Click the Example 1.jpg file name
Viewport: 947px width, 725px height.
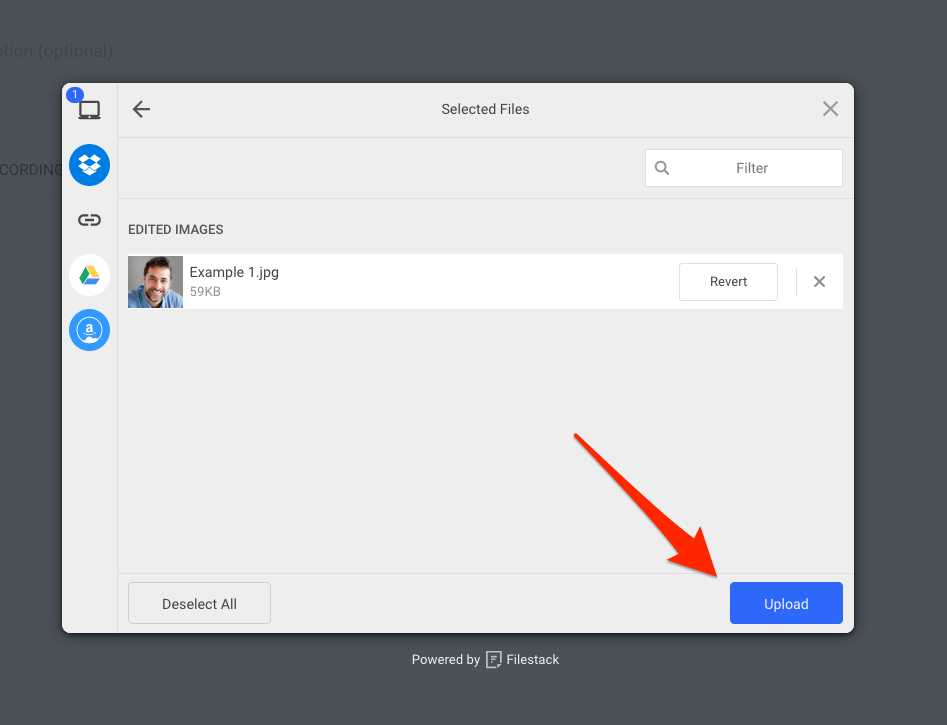click(x=234, y=272)
